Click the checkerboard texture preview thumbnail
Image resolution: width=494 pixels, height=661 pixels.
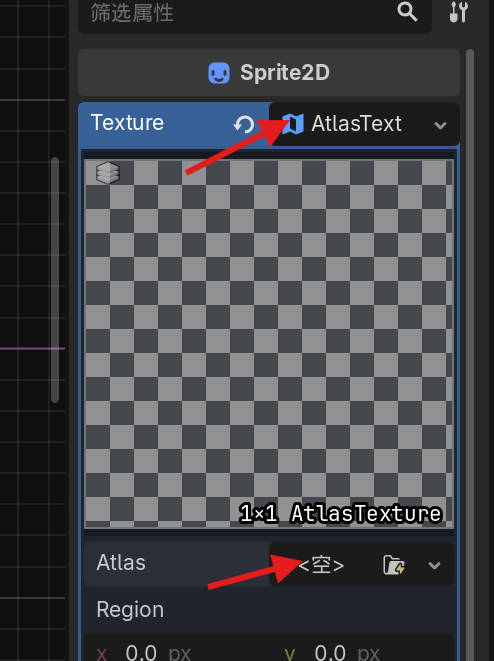click(x=269, y=344)
